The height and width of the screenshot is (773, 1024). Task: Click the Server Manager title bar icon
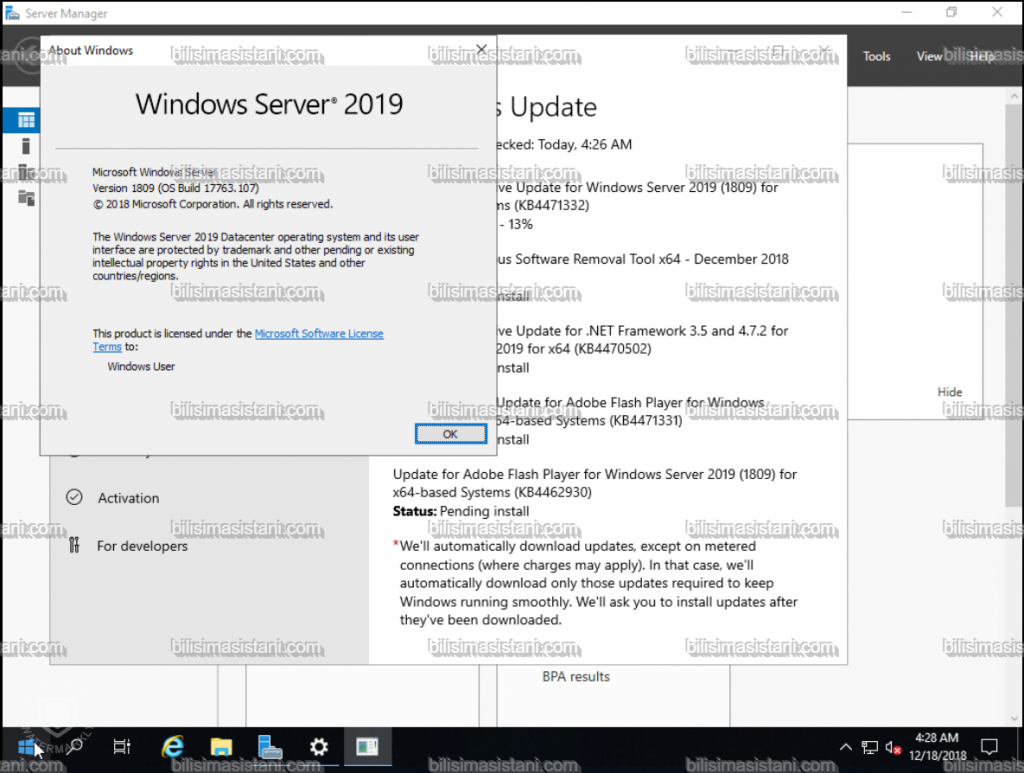click(12, 13)
